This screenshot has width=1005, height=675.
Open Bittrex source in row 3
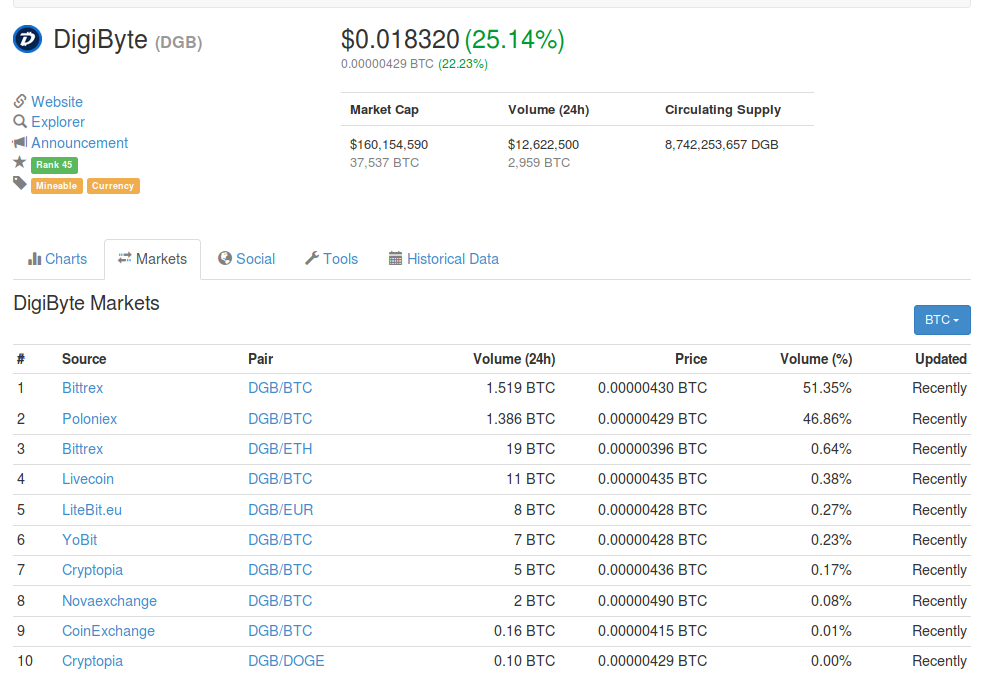pos(83,449)
